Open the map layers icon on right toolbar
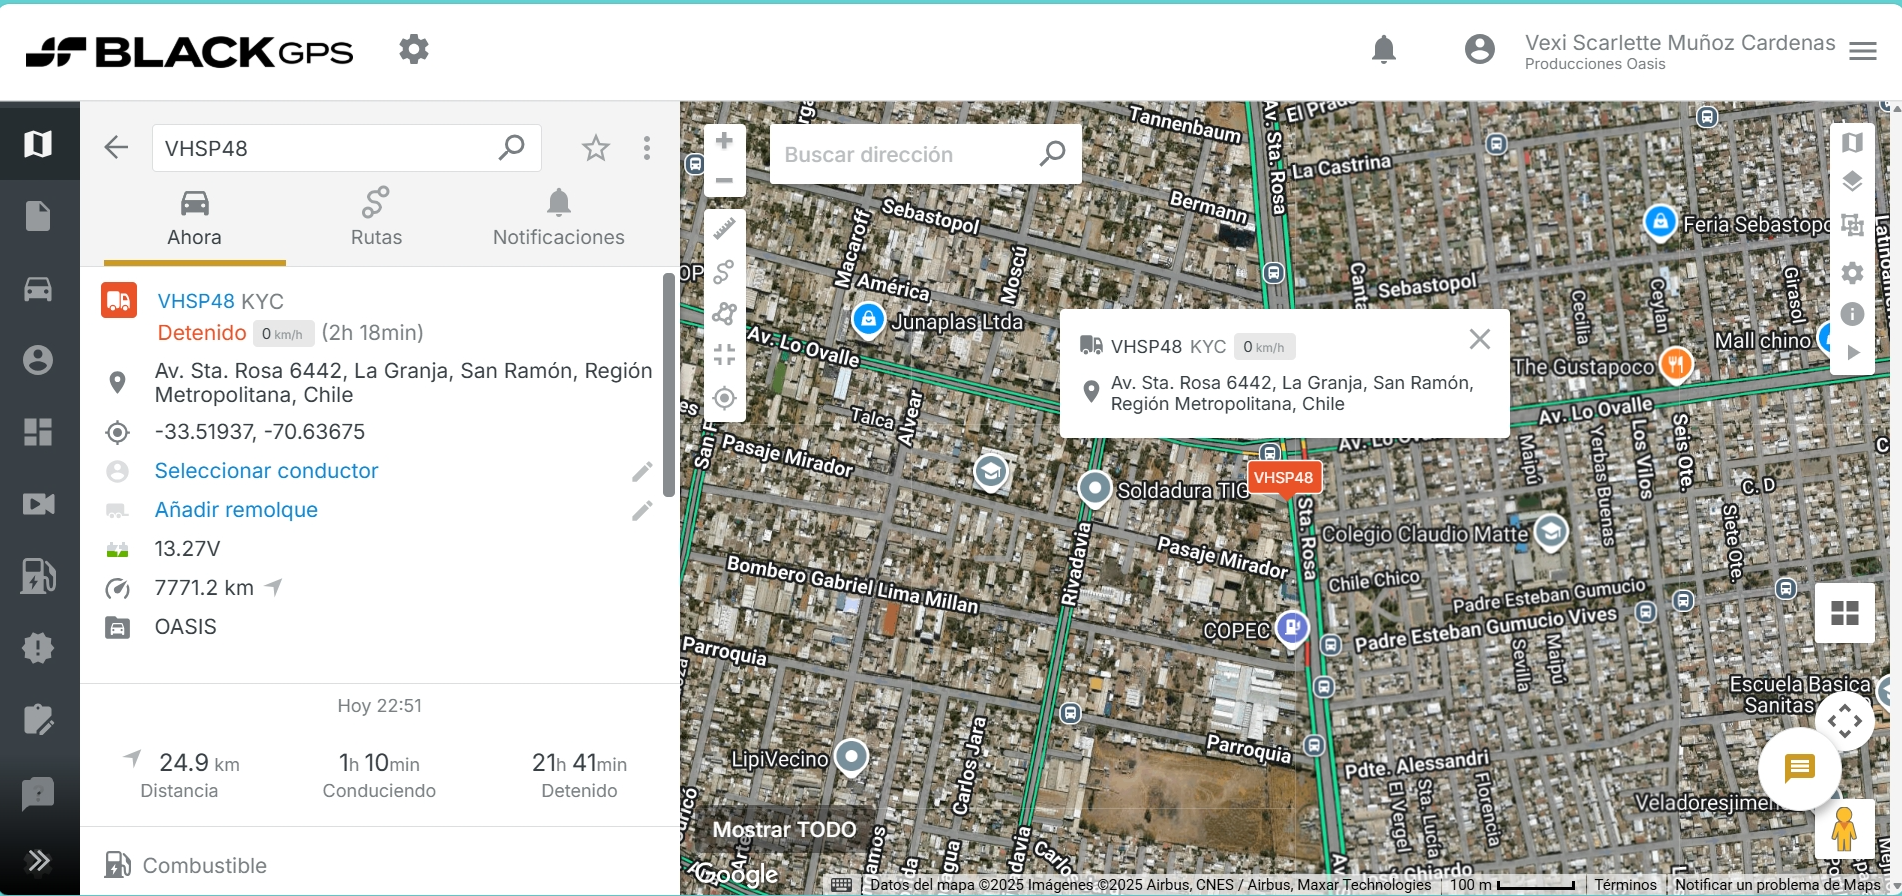1902x896 pixels. click(x=1852, y=182)
